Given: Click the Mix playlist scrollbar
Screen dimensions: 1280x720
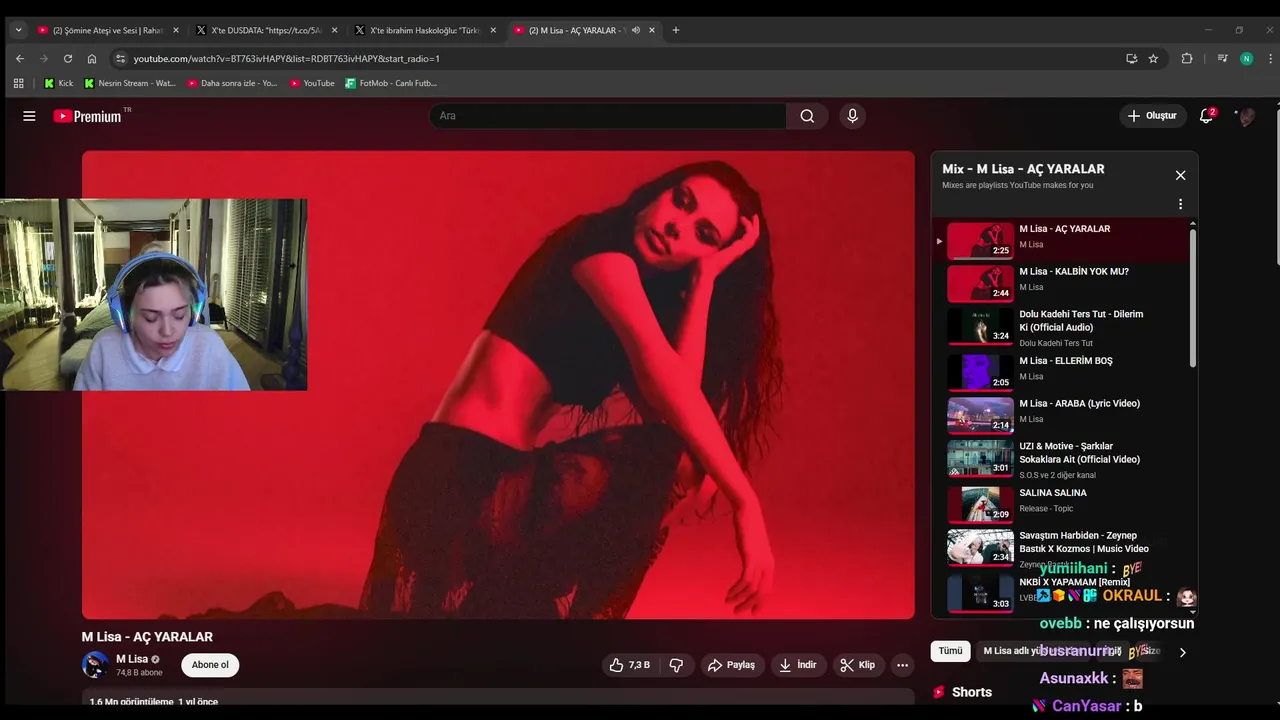Looking at the screenshot, I should (x=1192, y=297).
